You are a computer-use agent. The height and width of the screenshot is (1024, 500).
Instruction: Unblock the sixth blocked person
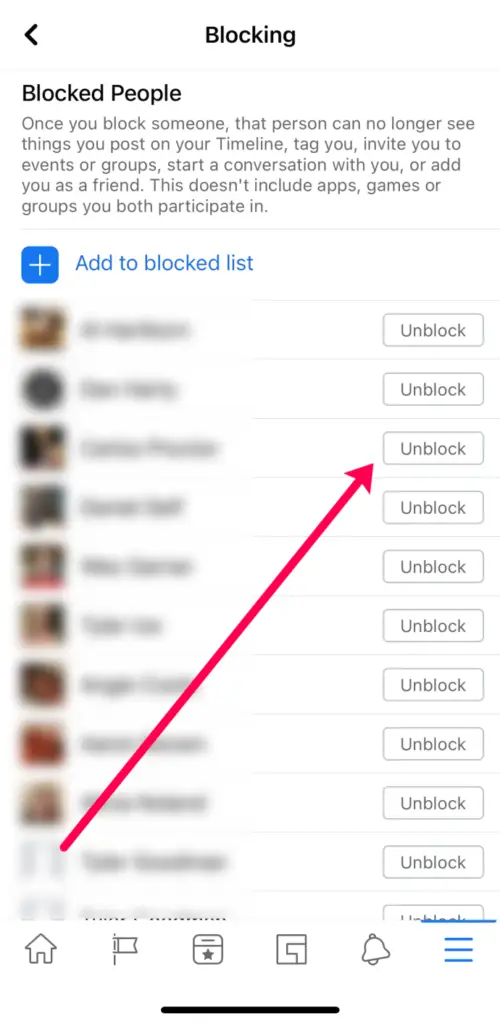(433, 626)
